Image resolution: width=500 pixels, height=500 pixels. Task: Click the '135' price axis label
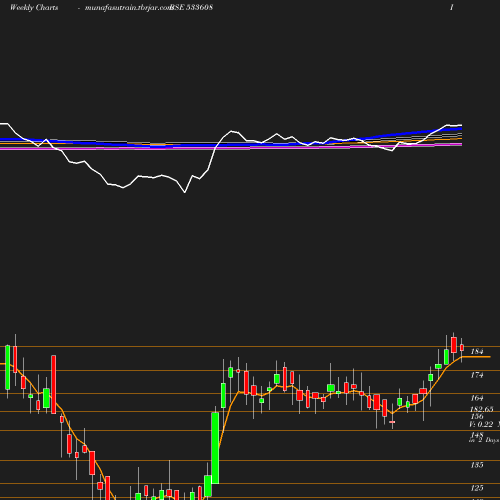[477, 465]
